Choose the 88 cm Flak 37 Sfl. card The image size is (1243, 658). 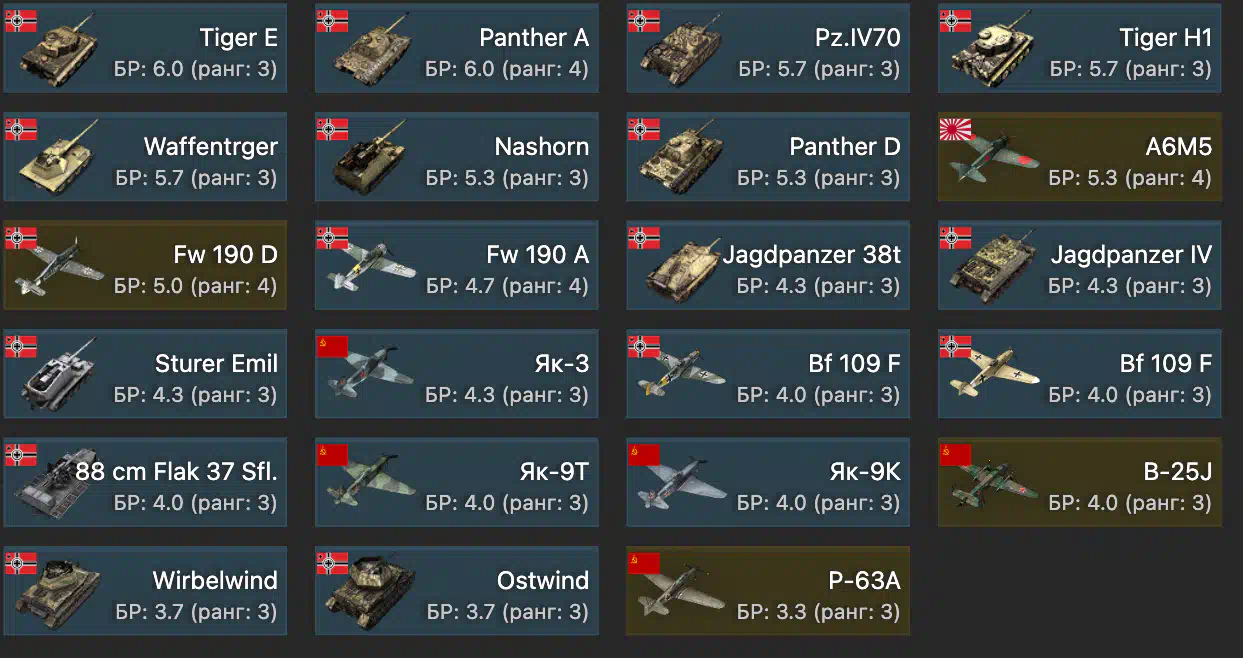145,482
